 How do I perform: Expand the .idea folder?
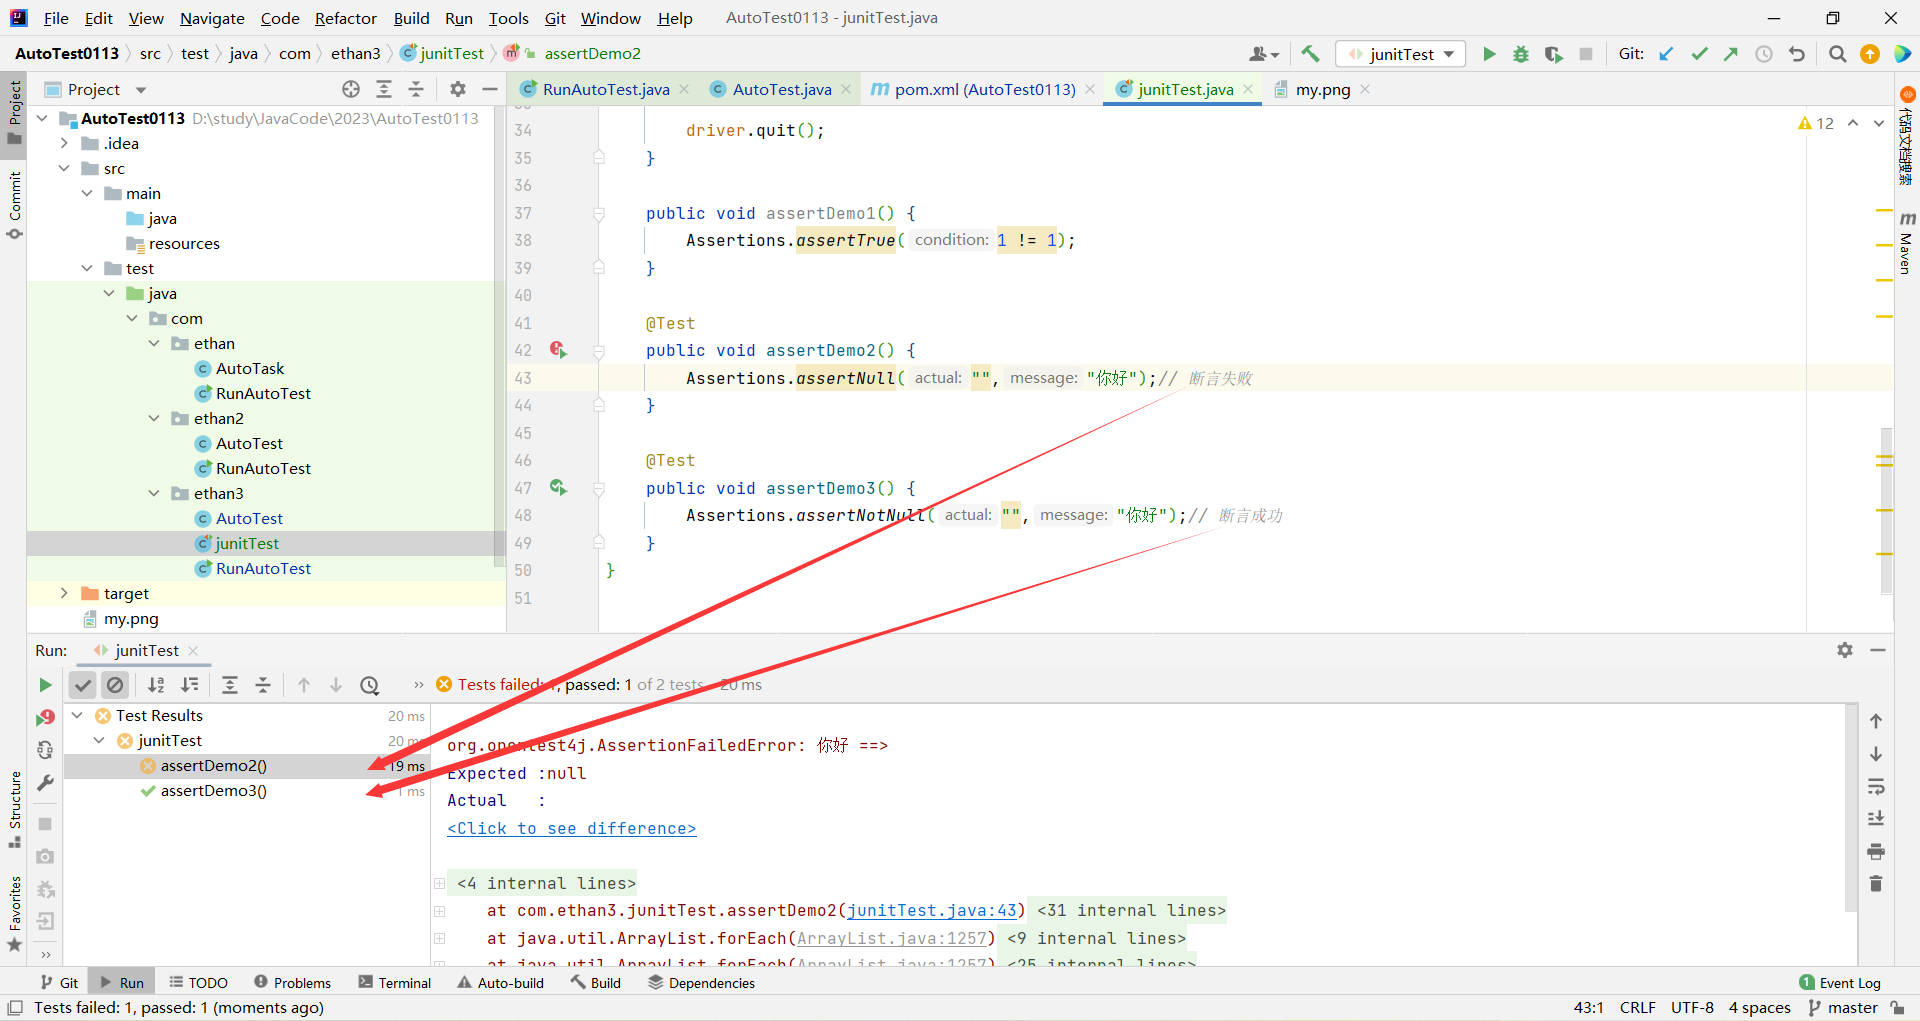pos(64,143)
